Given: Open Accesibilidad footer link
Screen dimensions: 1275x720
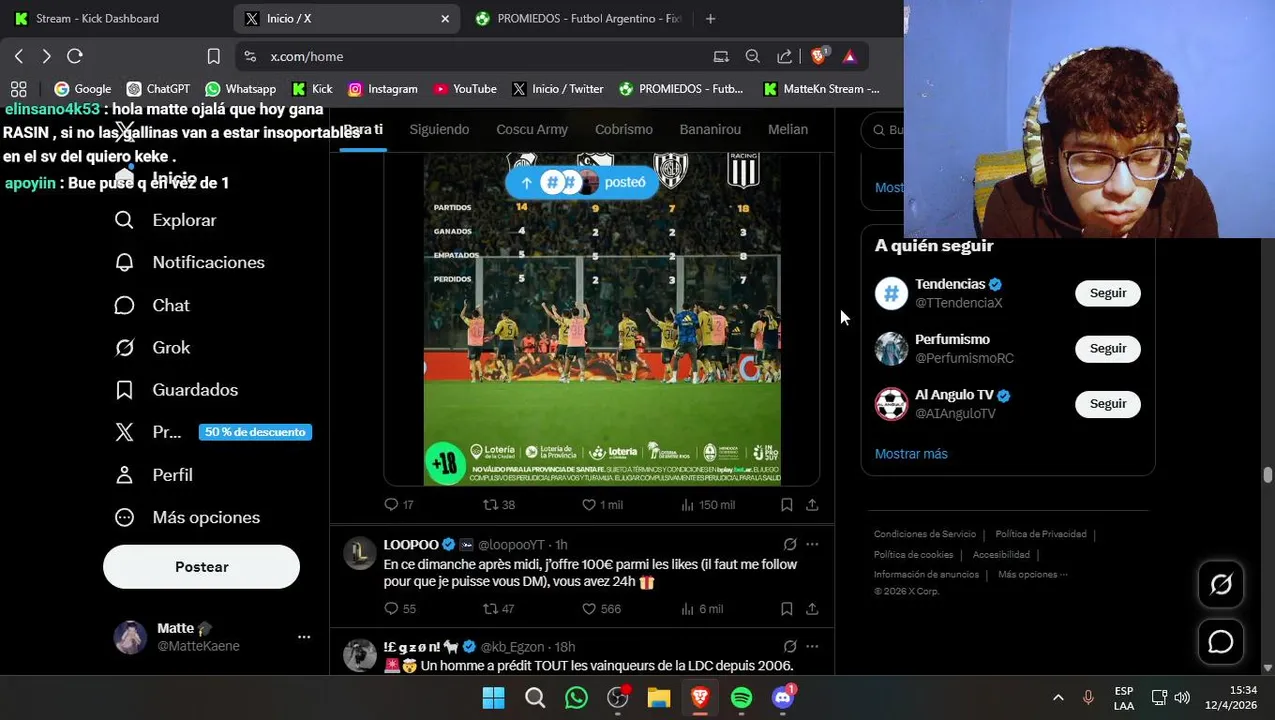Looking at the screenshot, I should (1001, 555).
